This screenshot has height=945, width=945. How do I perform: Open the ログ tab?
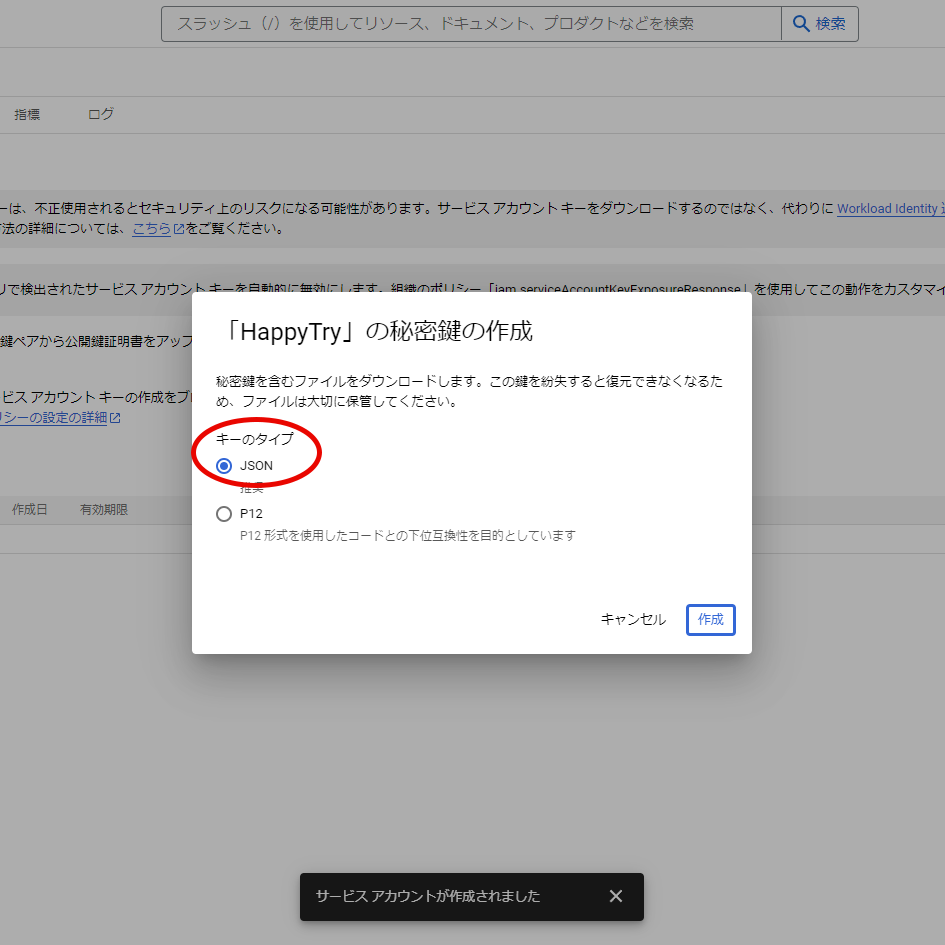click(x=101, y=115)
